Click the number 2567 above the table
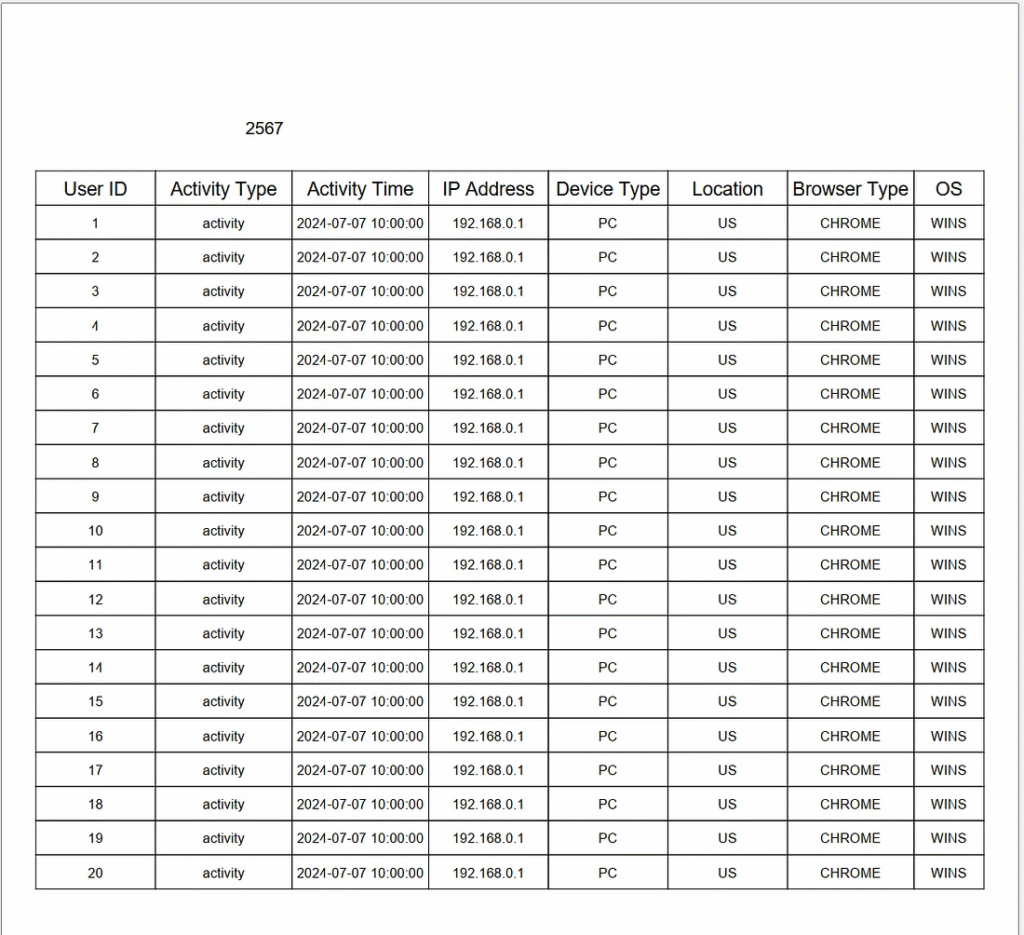 pyautogui.click(x=264, y=128)
